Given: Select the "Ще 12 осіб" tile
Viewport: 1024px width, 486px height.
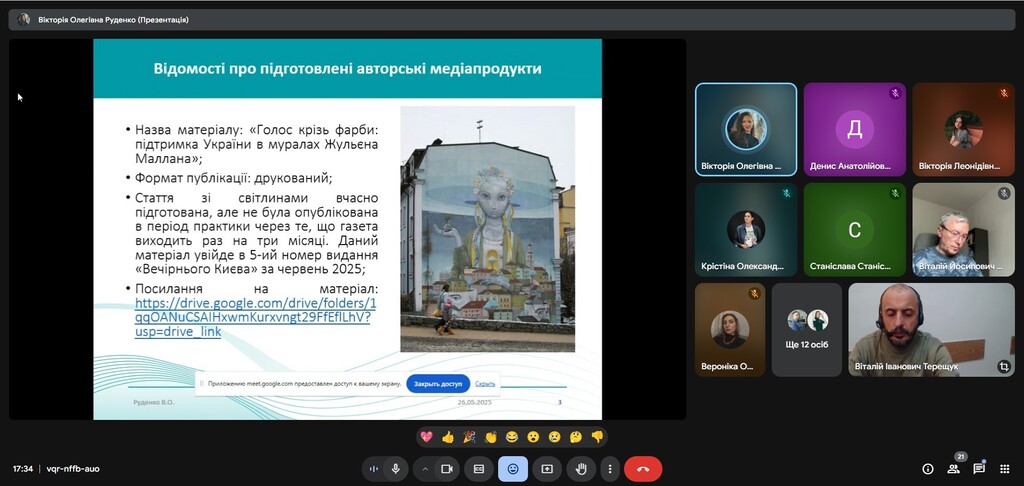Looking at the screenshot, I should pos(806,329).
